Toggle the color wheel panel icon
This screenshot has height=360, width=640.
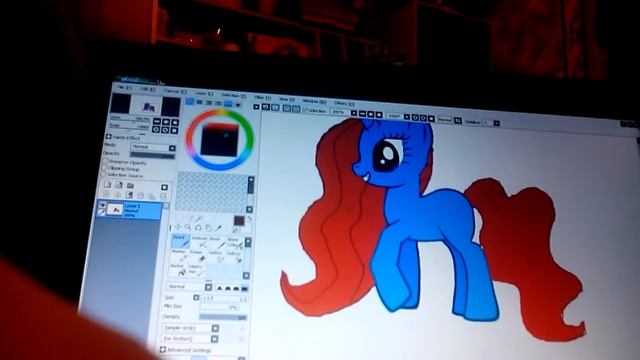(190, 101)
